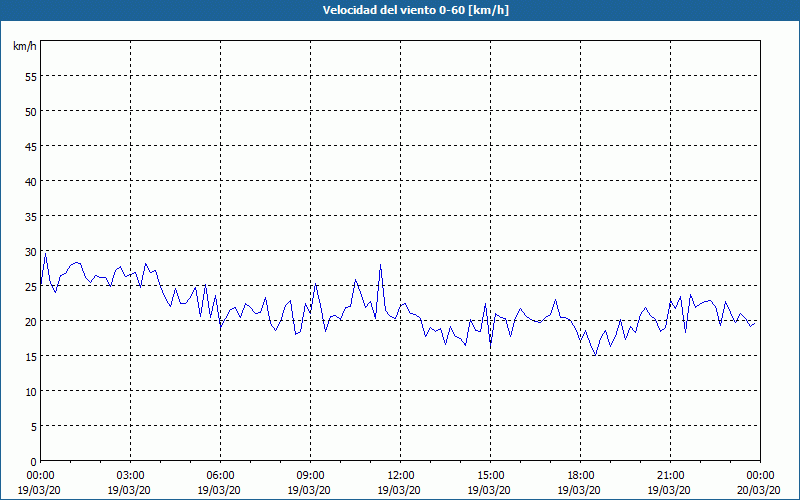The height and width of the screenshot is (500, 800).
Task: Select the 15 value on the y-axis
Action: (x=31, y=356)
